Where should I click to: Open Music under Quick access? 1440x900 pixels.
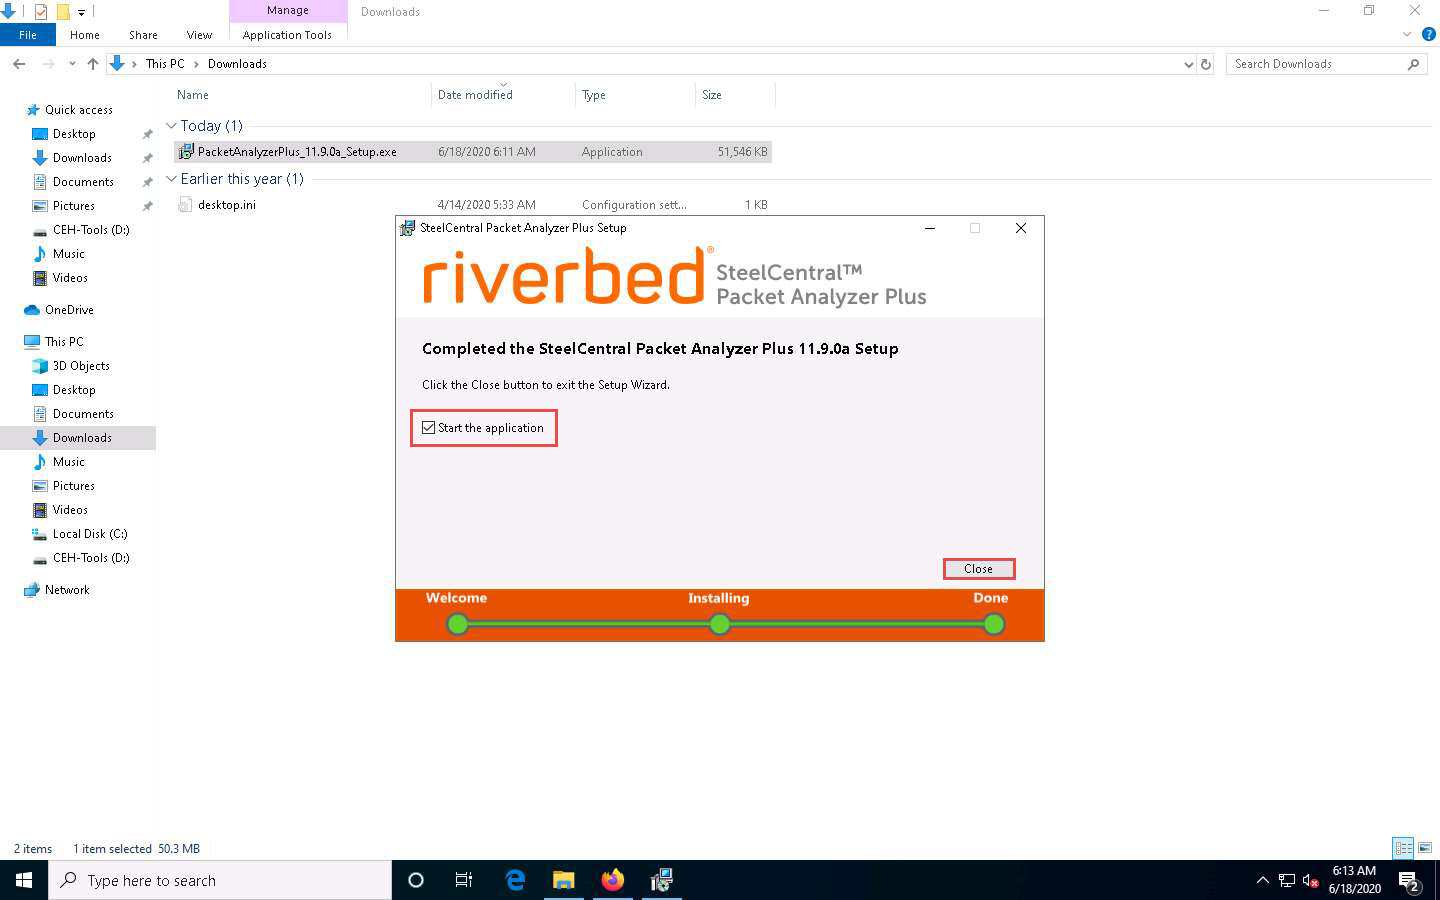point(68,254)
